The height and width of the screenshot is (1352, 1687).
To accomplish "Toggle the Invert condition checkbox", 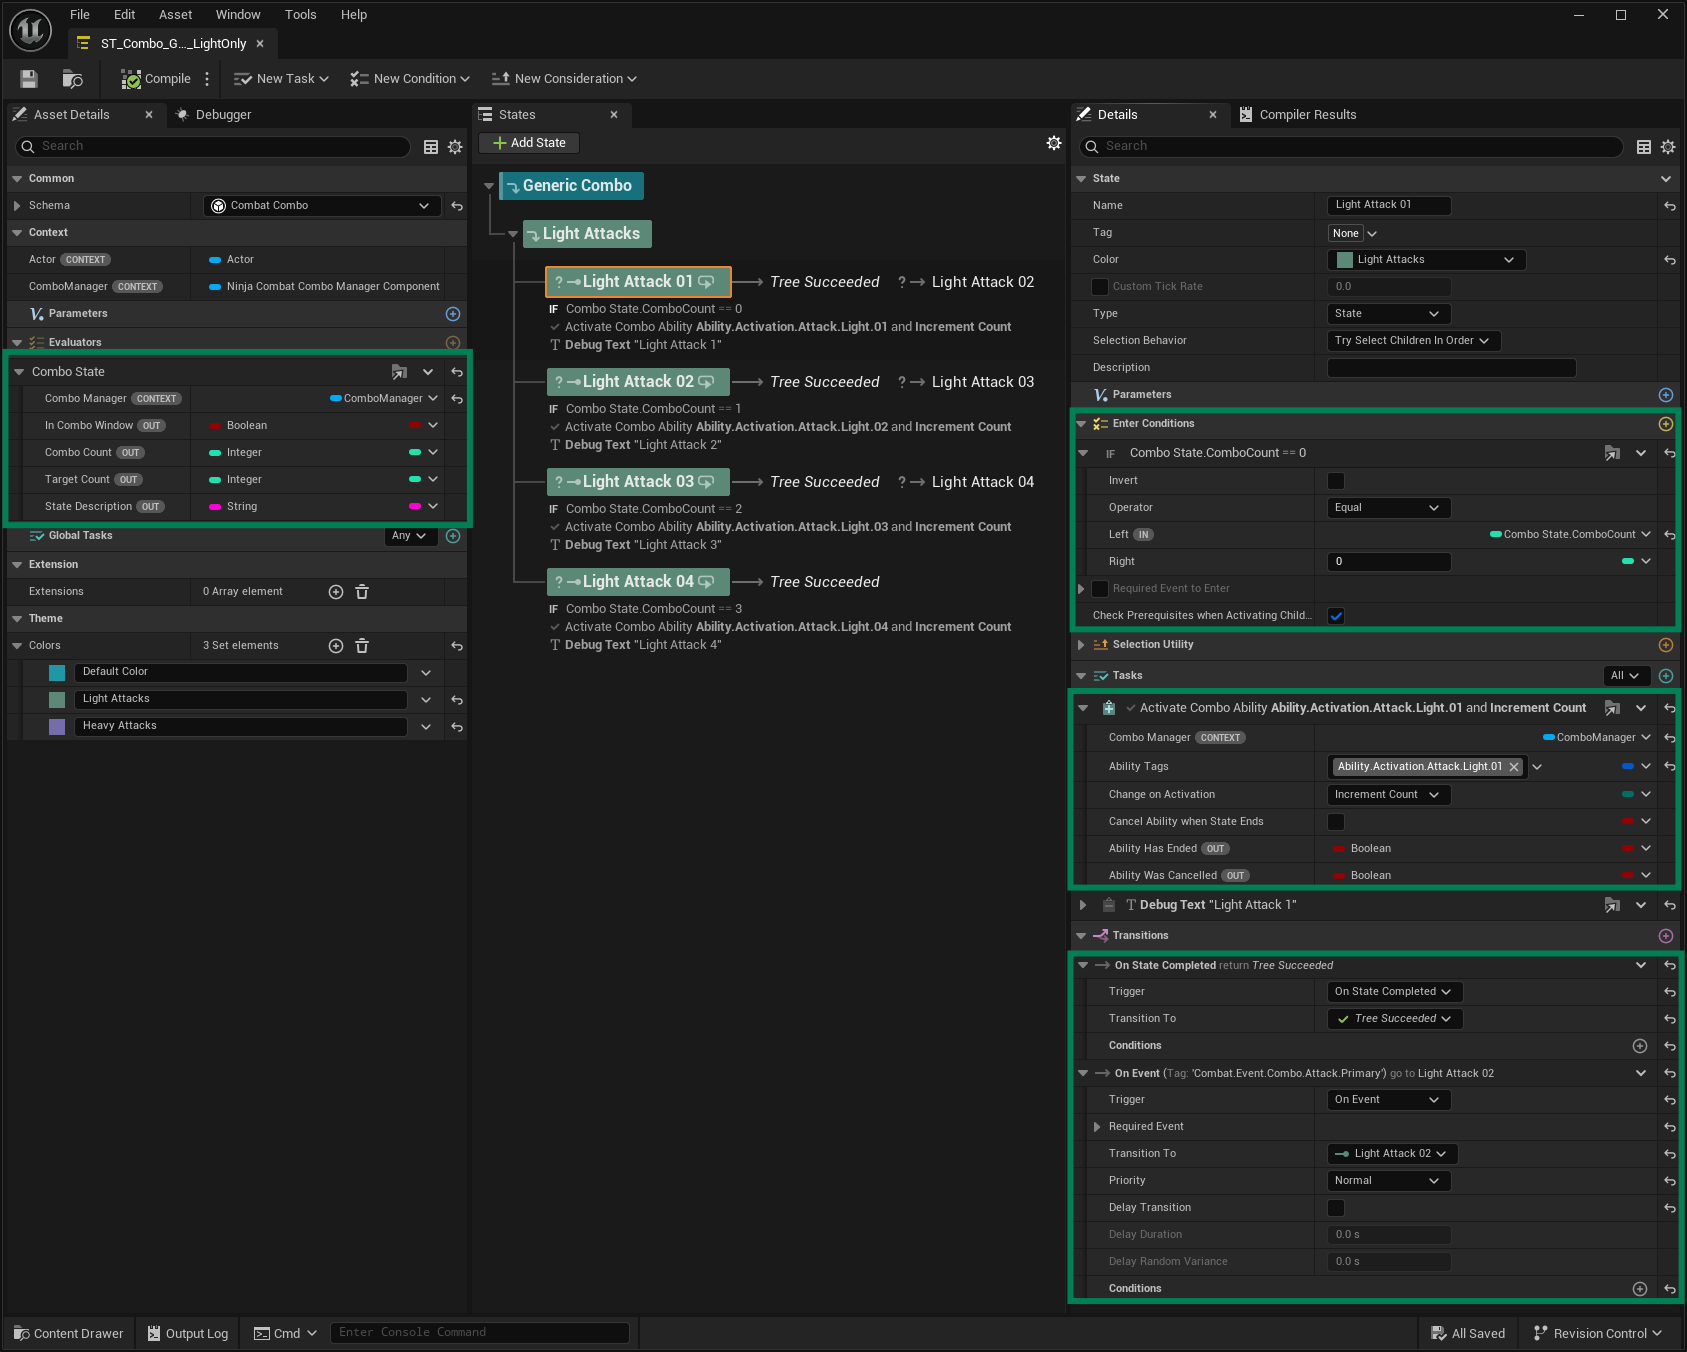I will pos(1336,481).
